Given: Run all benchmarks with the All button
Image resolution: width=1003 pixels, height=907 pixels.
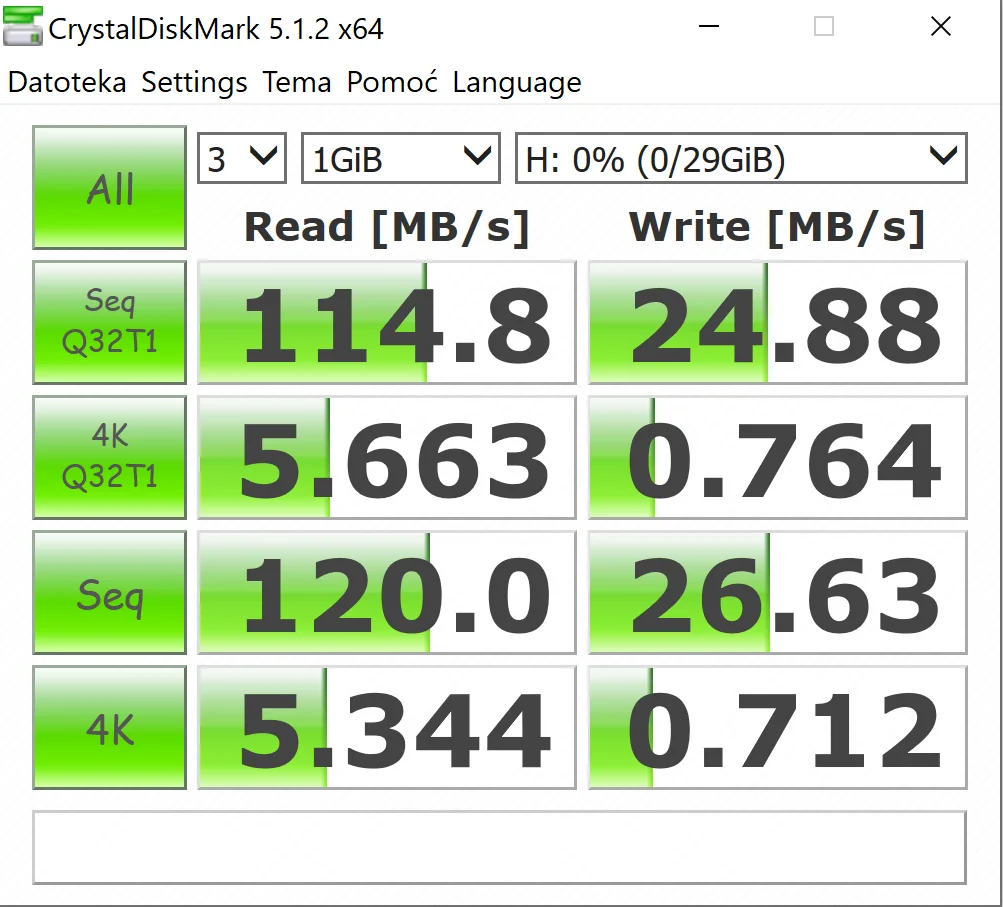Looking at the screenshot, I should click(x=109, y=187).
